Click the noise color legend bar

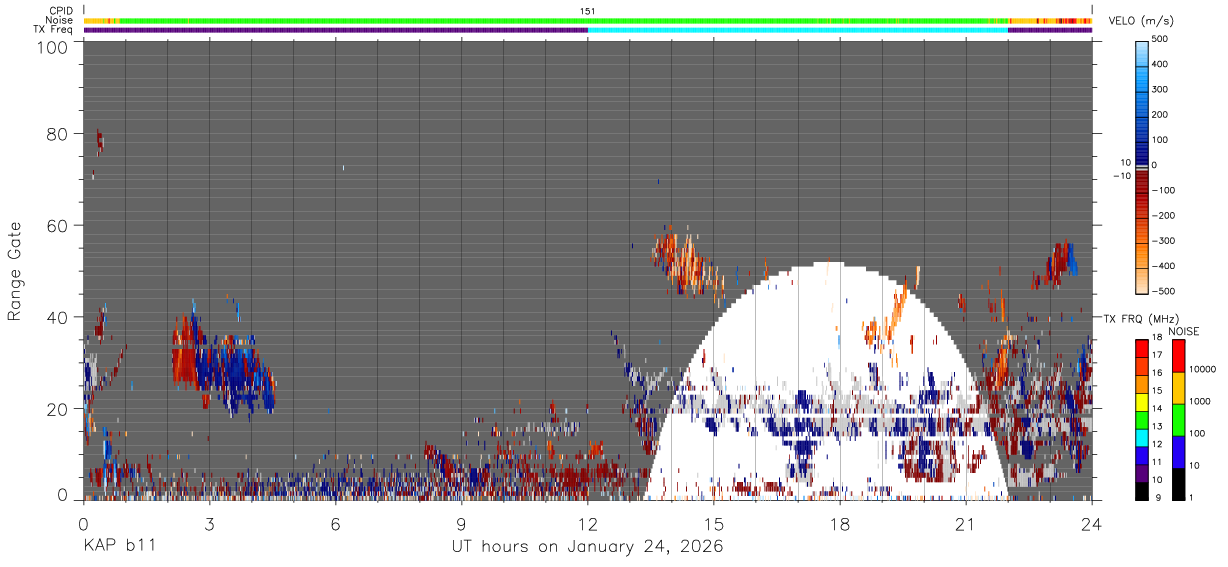point(1178,420)
